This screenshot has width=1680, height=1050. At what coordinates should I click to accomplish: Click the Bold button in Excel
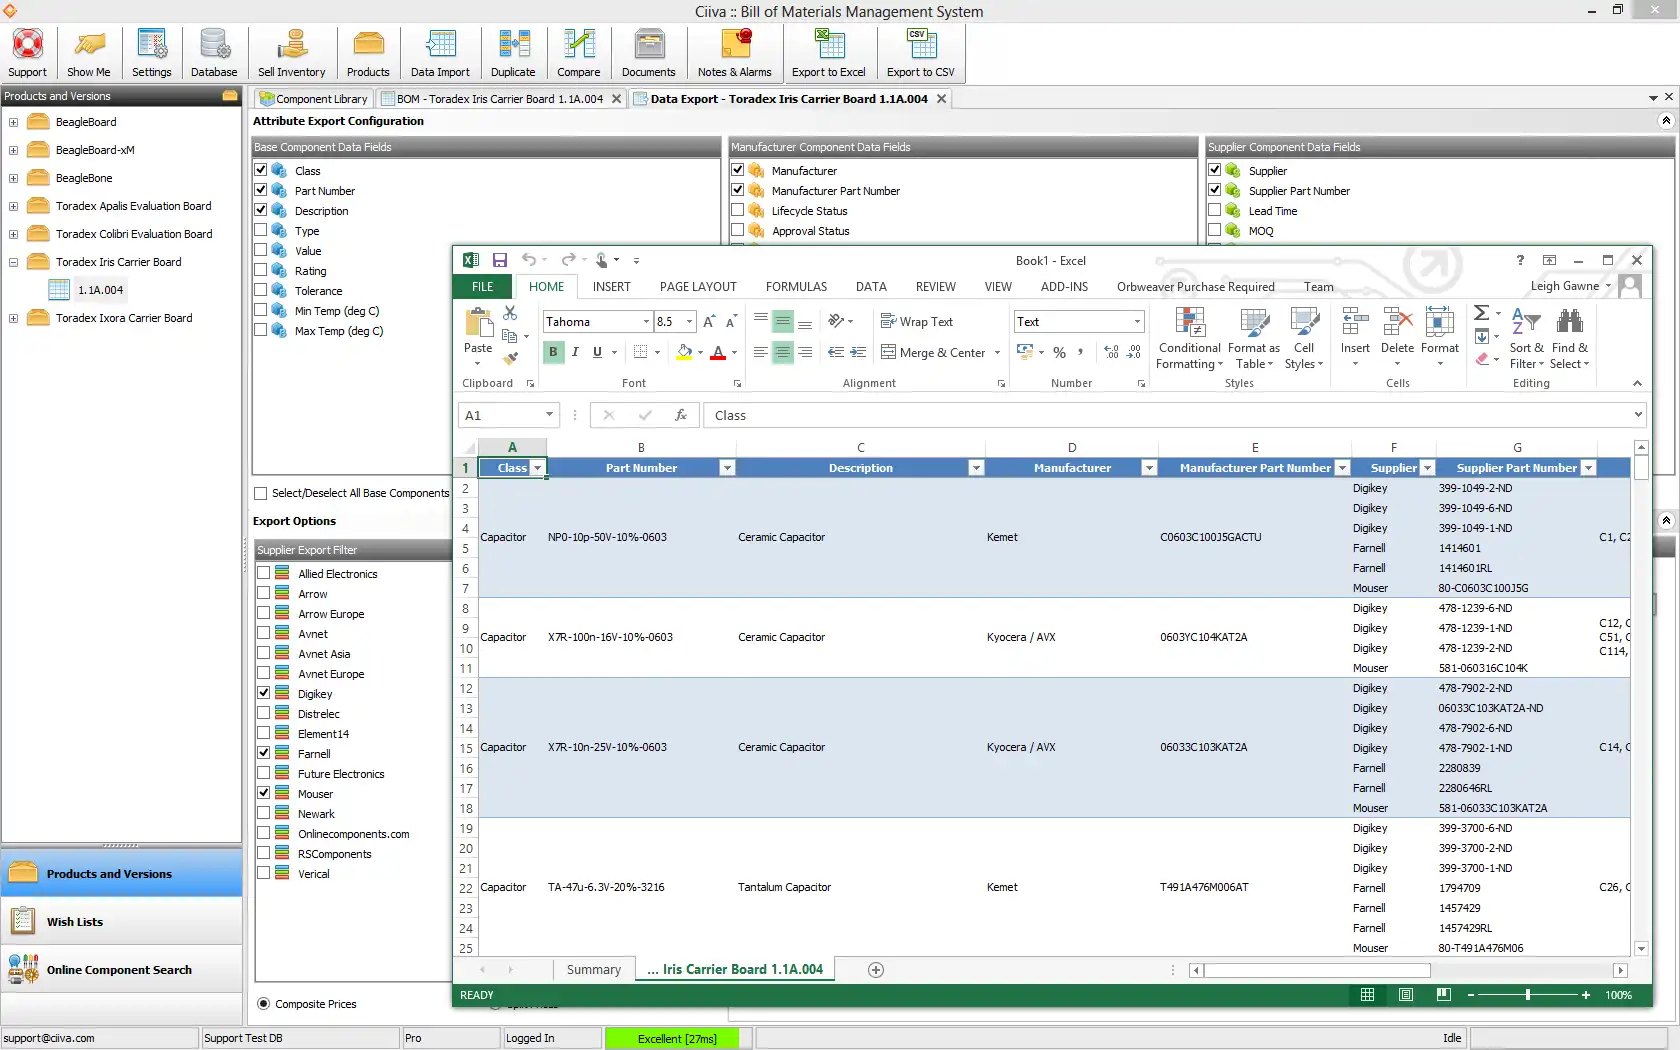(x=553, y=352)
